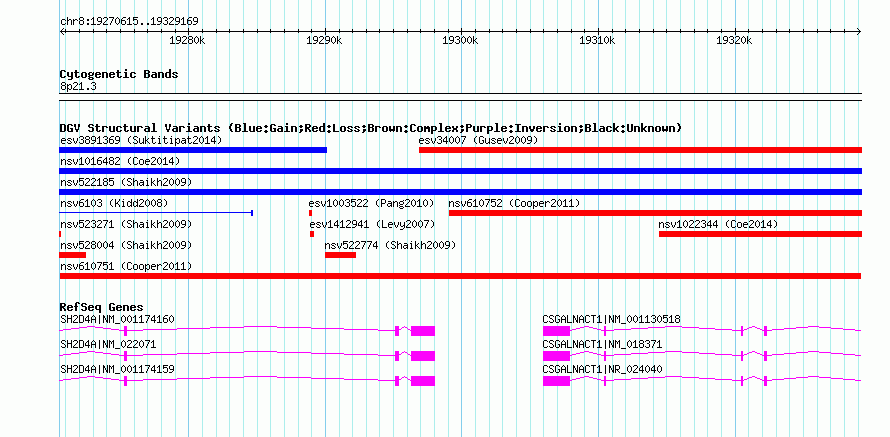890x437 pixels.
Task: Select nsv6103 (Kidd2008) label
Action: click(114, 203)
